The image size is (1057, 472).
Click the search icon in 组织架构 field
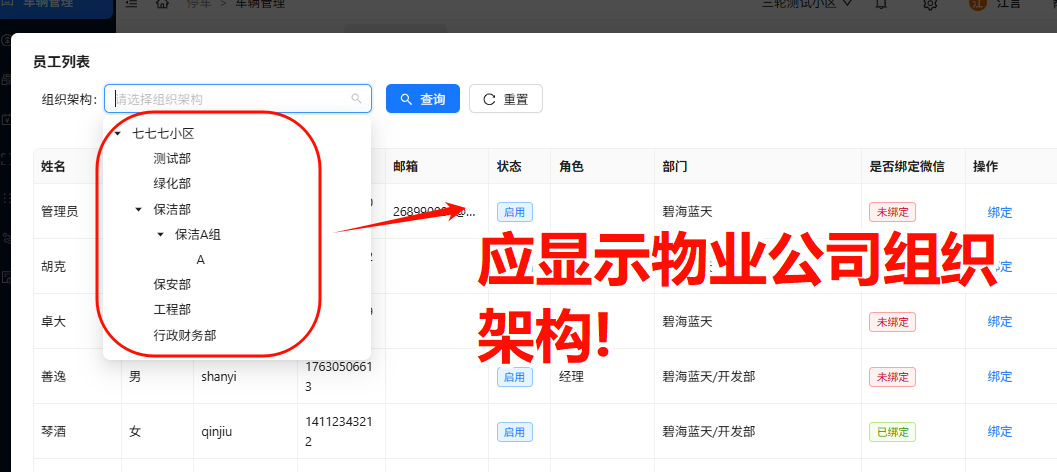356,99
